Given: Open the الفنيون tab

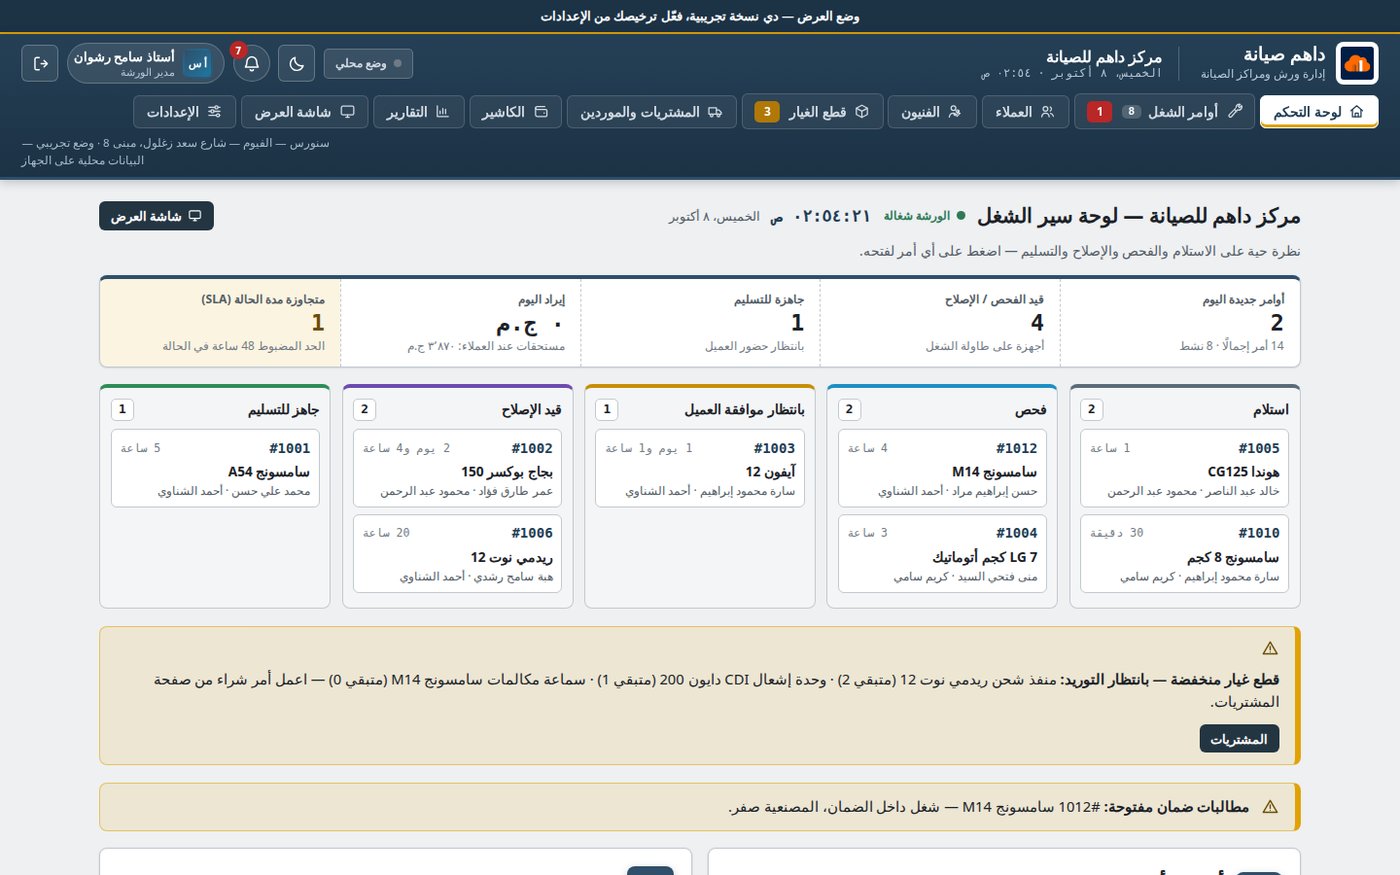Looking at the screenshot, I should pyautogui.click(x=932, y=112).
